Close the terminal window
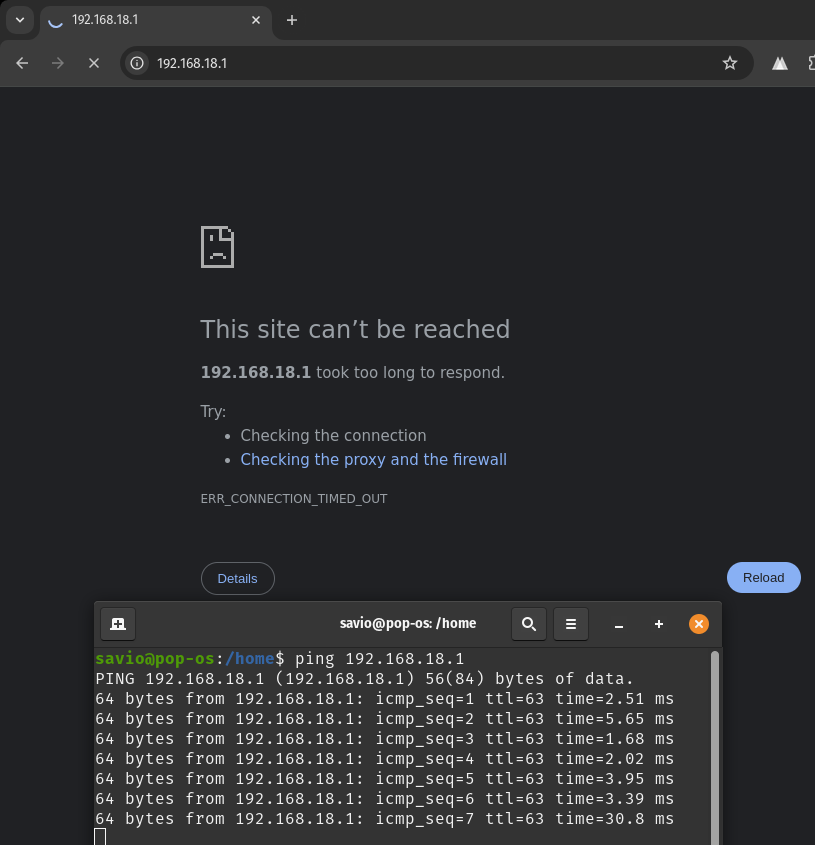 [699, 624]
